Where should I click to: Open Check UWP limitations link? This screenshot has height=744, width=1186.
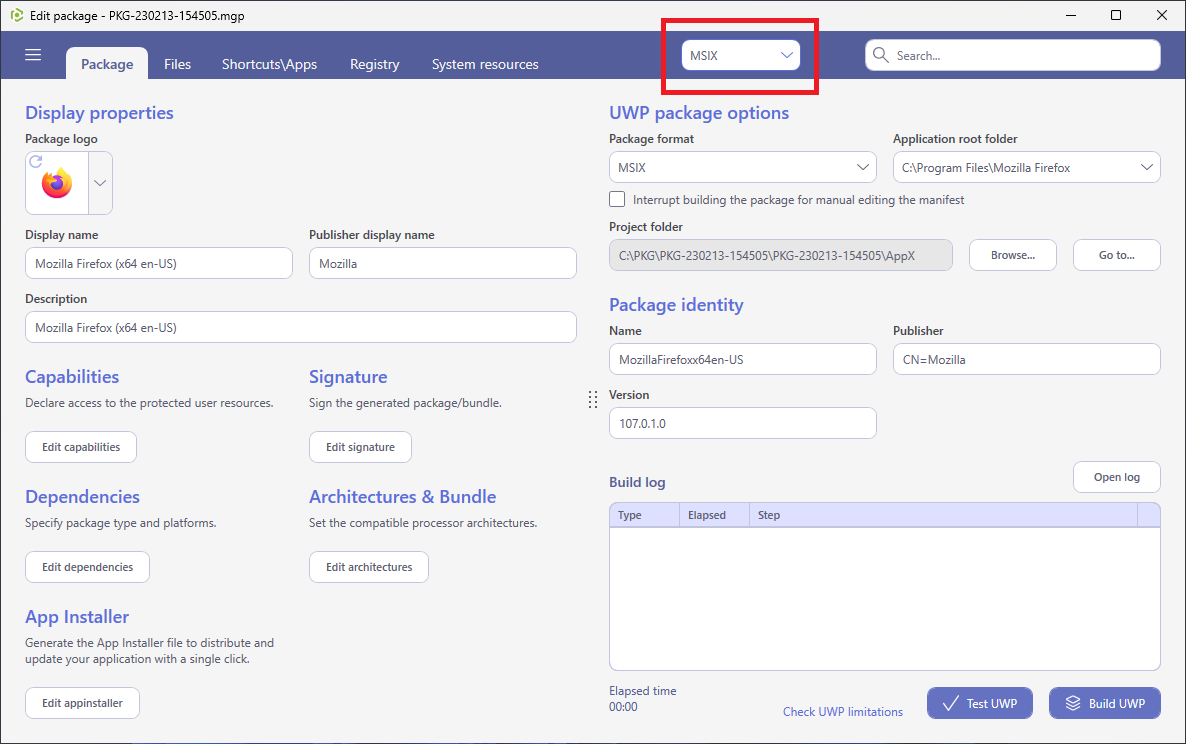[x=843, y=711]
